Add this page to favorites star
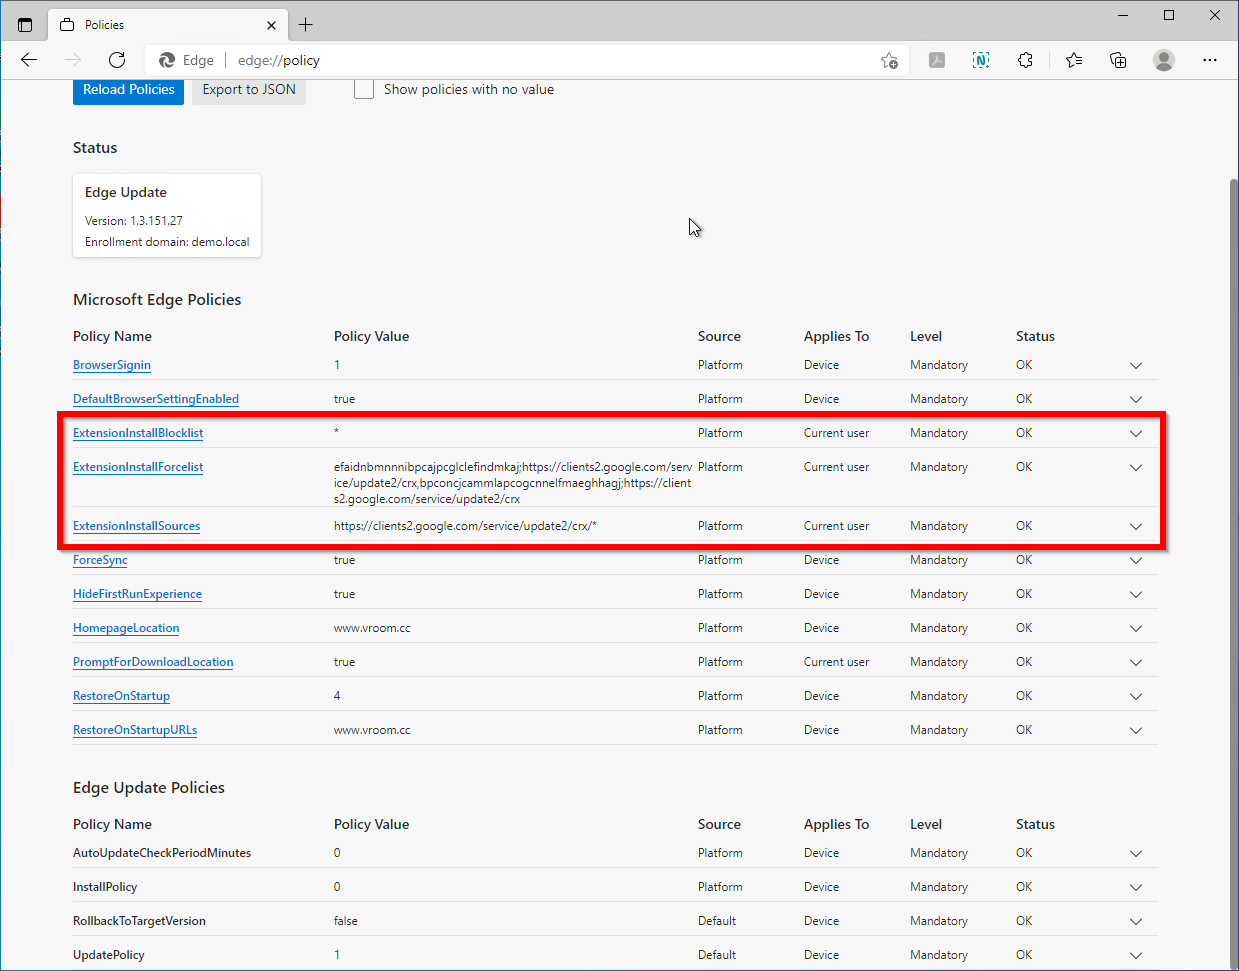1239x971 pixels. (889, 60)
